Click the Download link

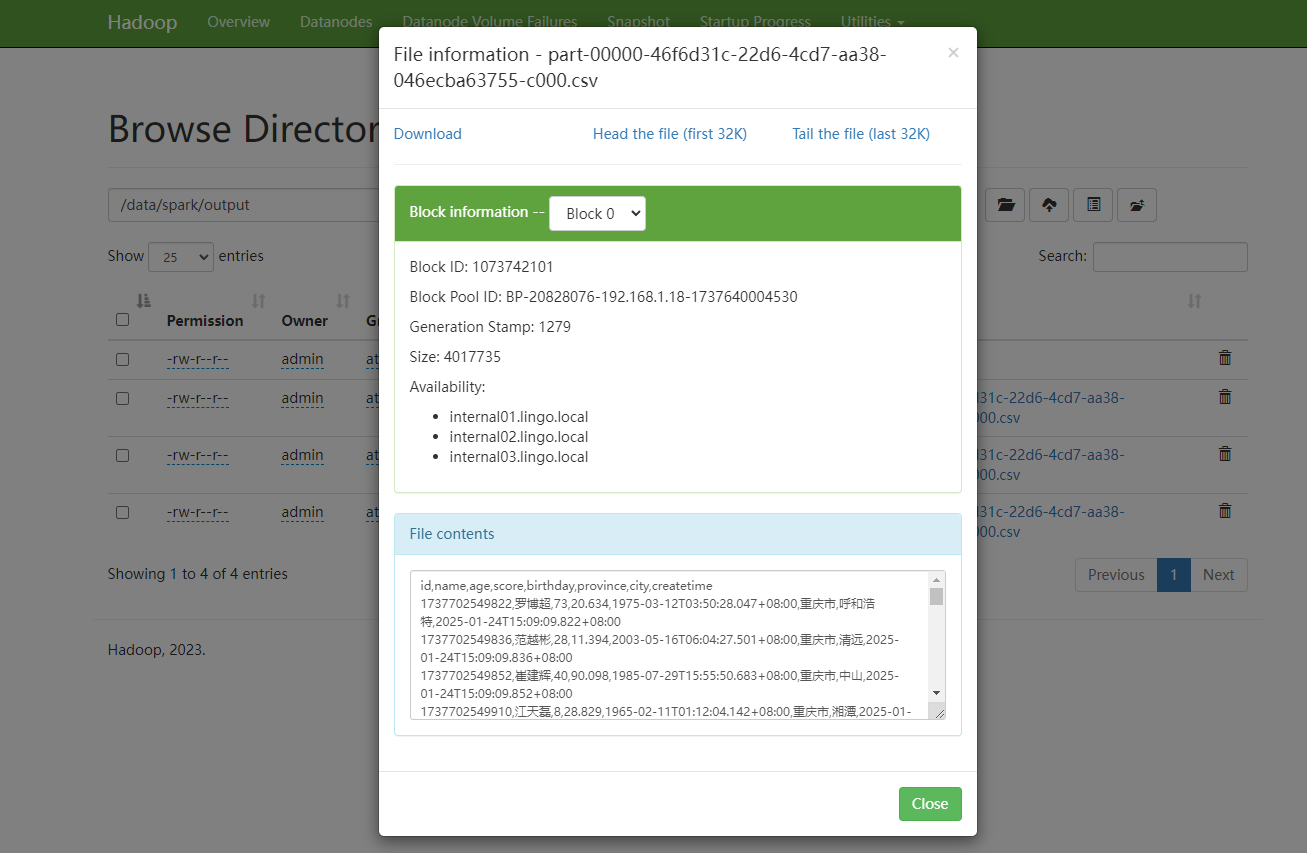[x=427, y=134]
